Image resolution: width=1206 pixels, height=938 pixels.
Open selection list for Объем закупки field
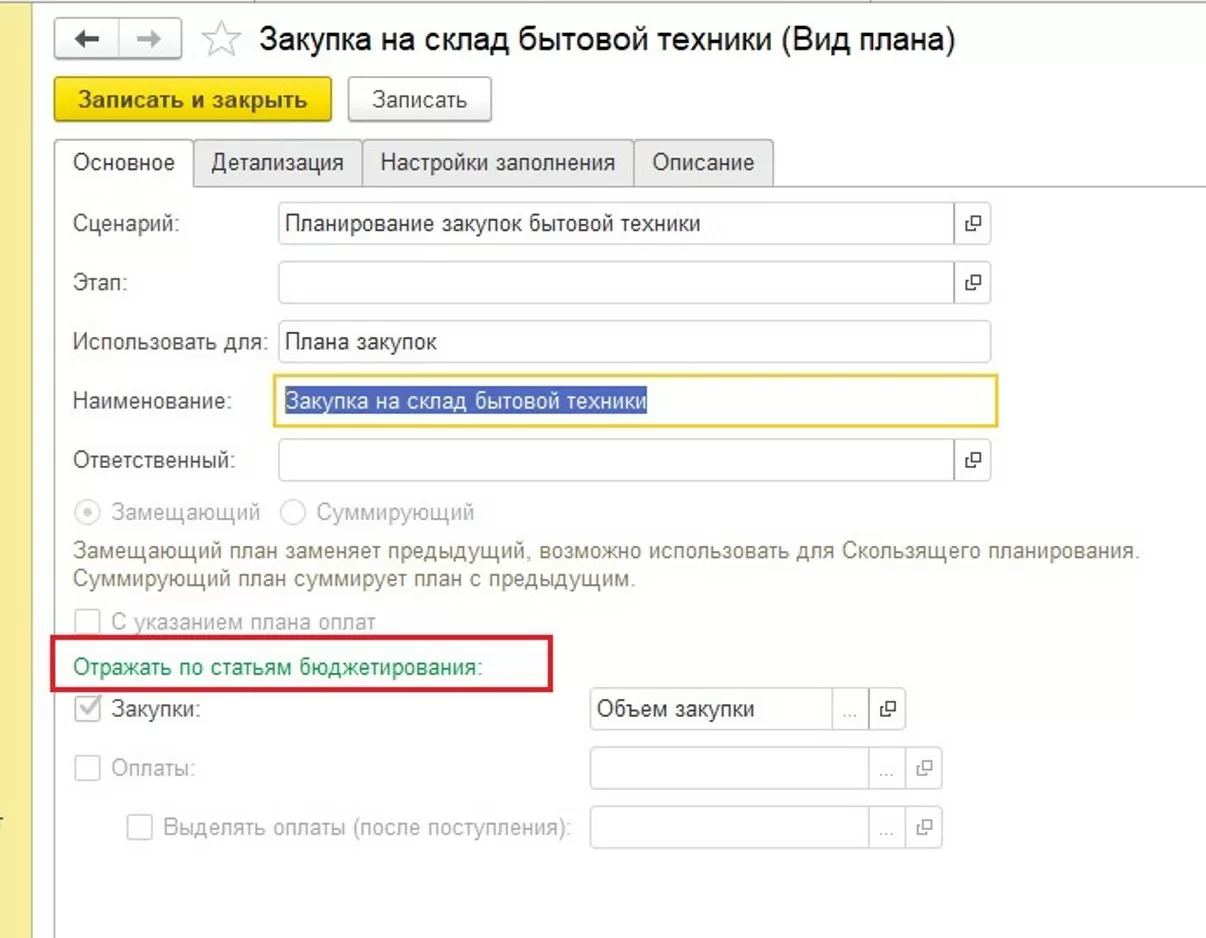850,710
